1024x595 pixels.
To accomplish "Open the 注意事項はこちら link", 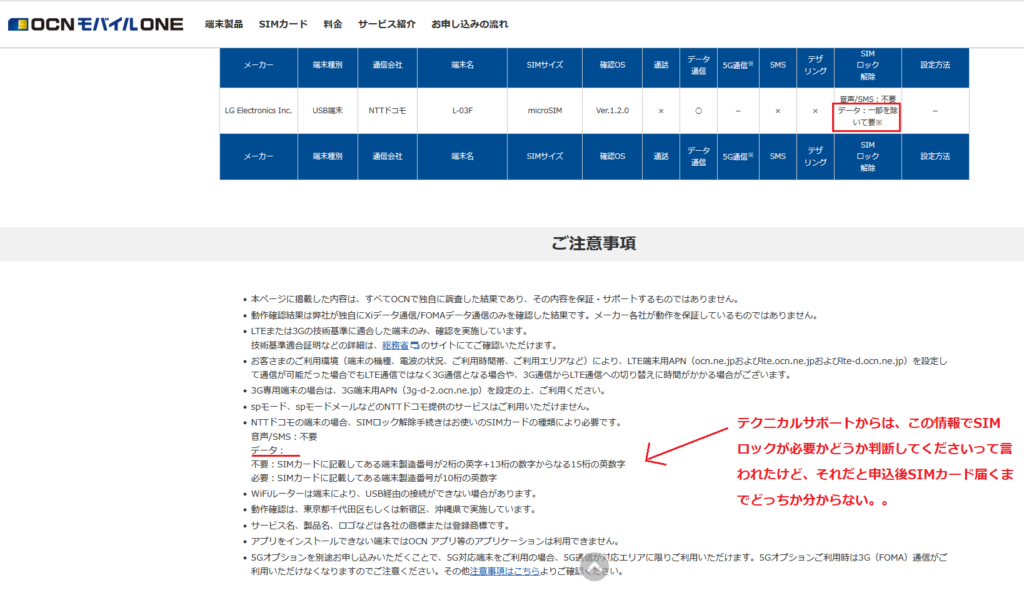I will [x=505, y=571].
